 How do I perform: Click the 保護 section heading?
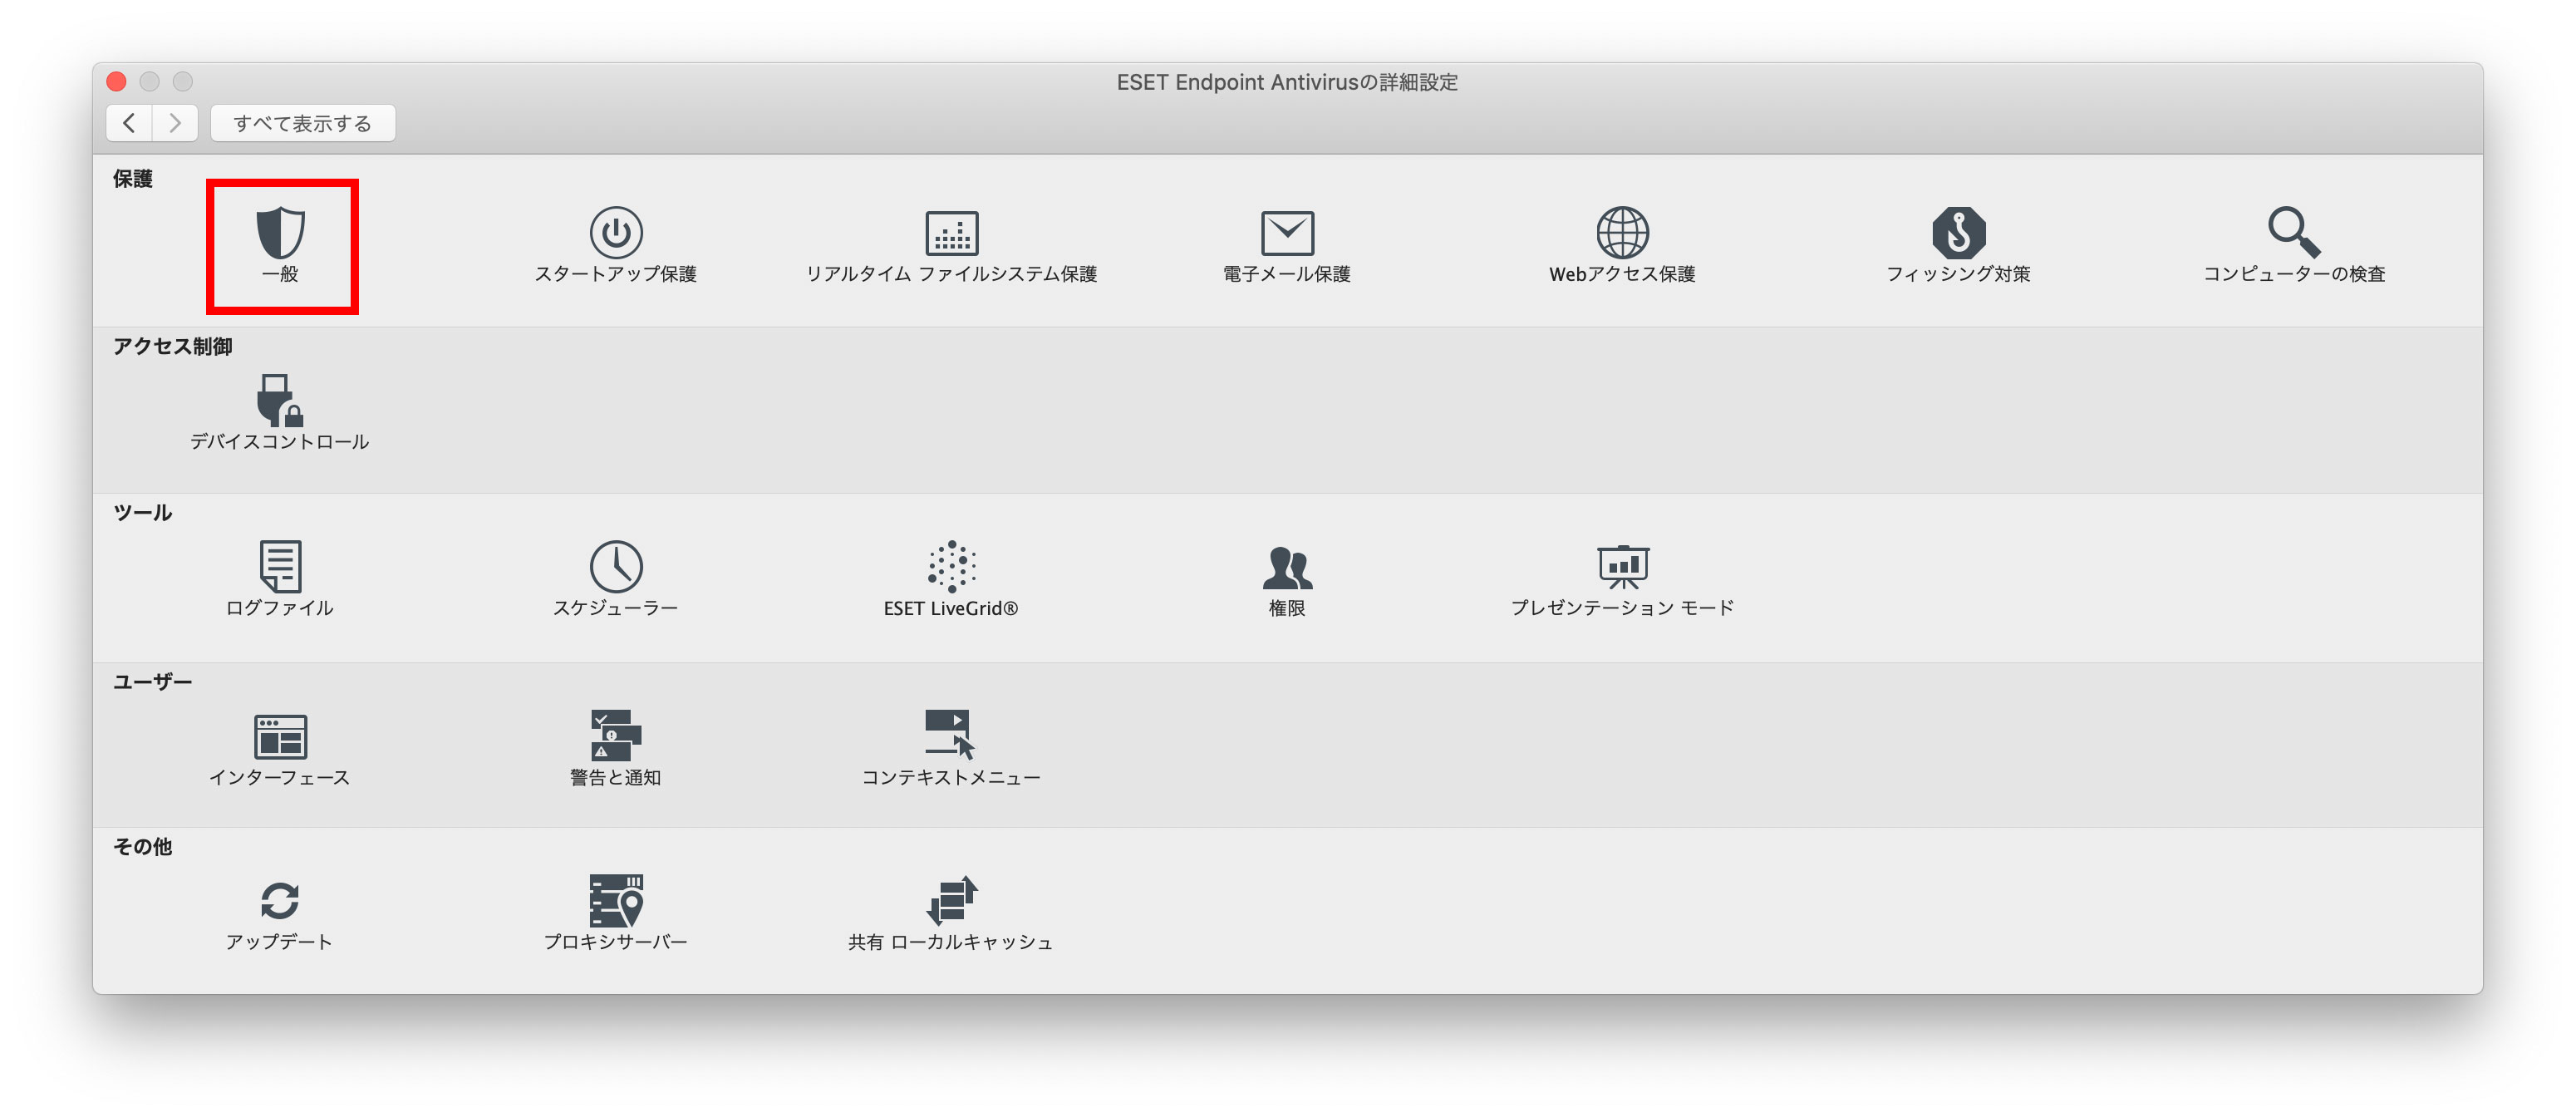132,178
